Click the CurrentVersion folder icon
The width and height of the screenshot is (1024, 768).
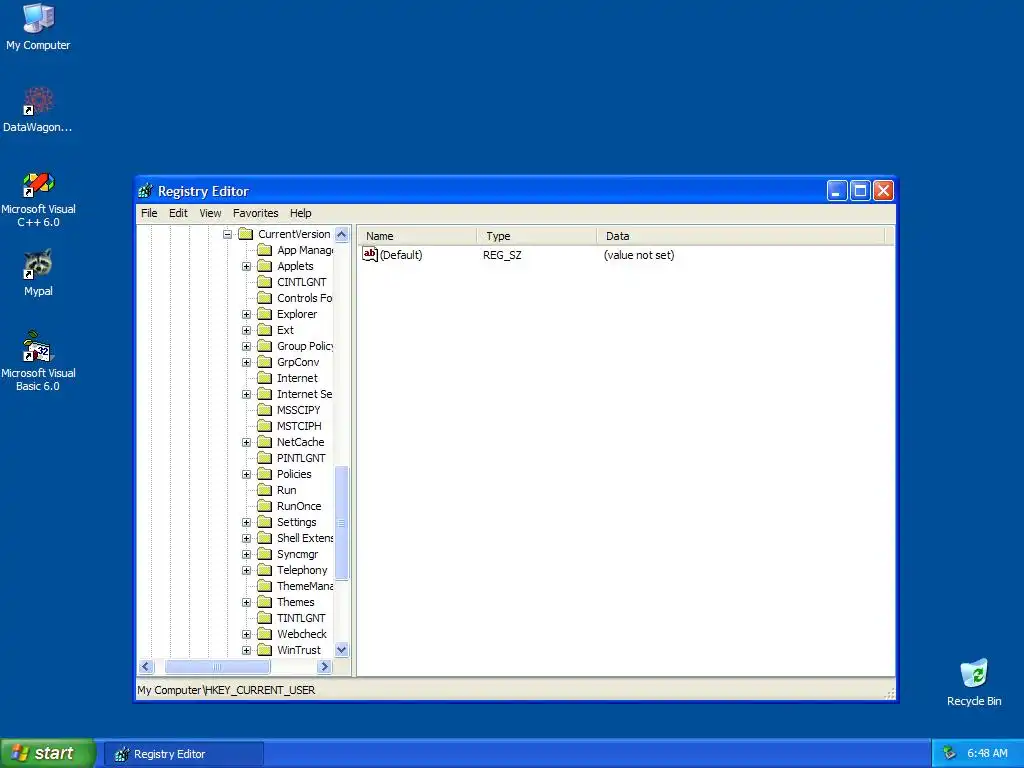coord(246,234)
